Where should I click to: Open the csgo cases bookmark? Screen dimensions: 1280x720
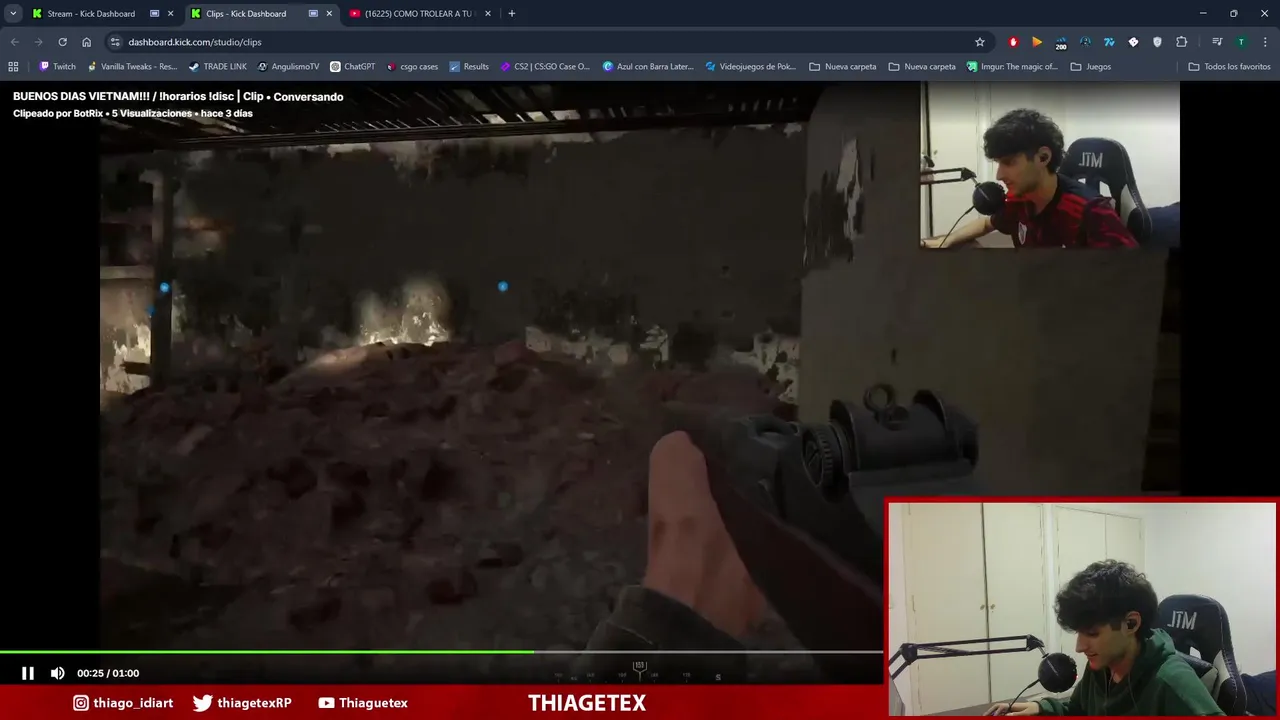(x=412, y=67)
